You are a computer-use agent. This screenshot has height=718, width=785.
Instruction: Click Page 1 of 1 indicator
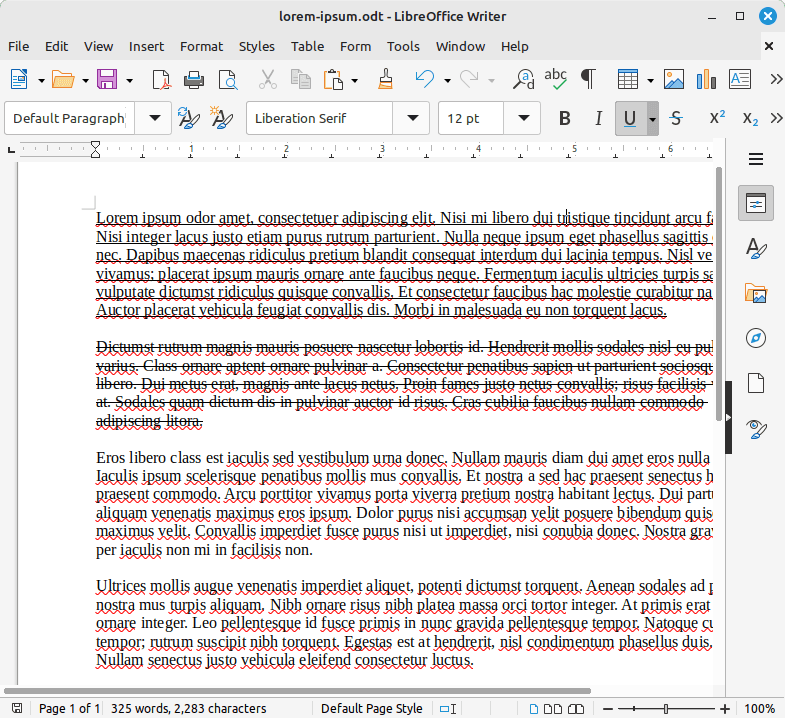coord(69,708)
